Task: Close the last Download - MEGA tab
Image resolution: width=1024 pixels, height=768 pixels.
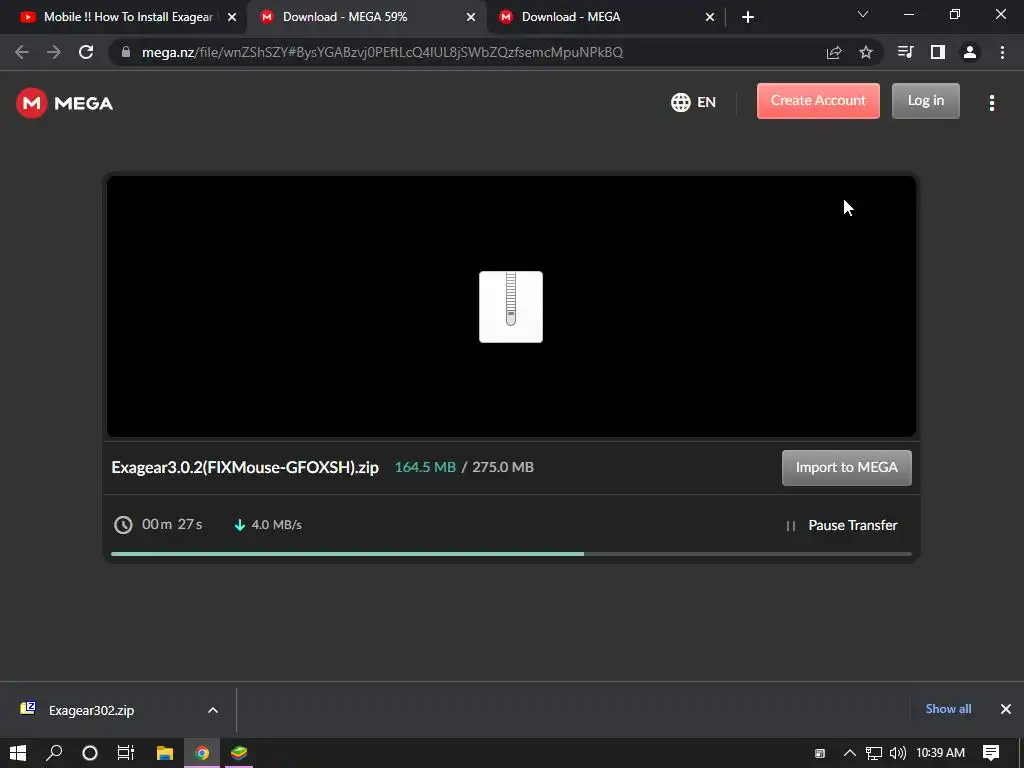Action: tap(710, 17)
